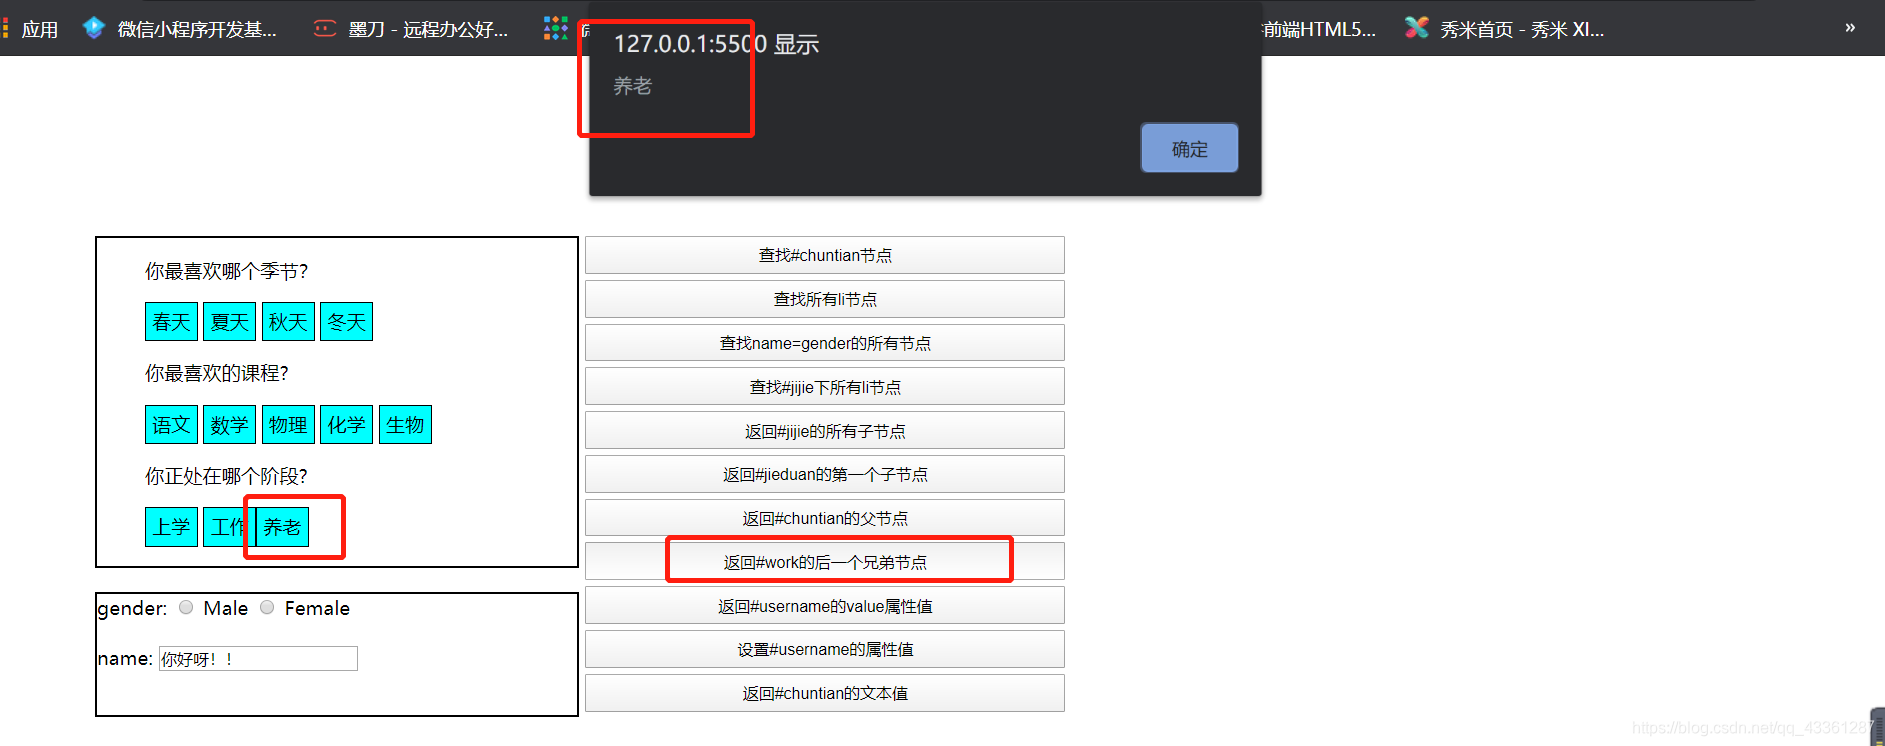Click the 化学 course item
1885x746 pixels.
point(346,424)
